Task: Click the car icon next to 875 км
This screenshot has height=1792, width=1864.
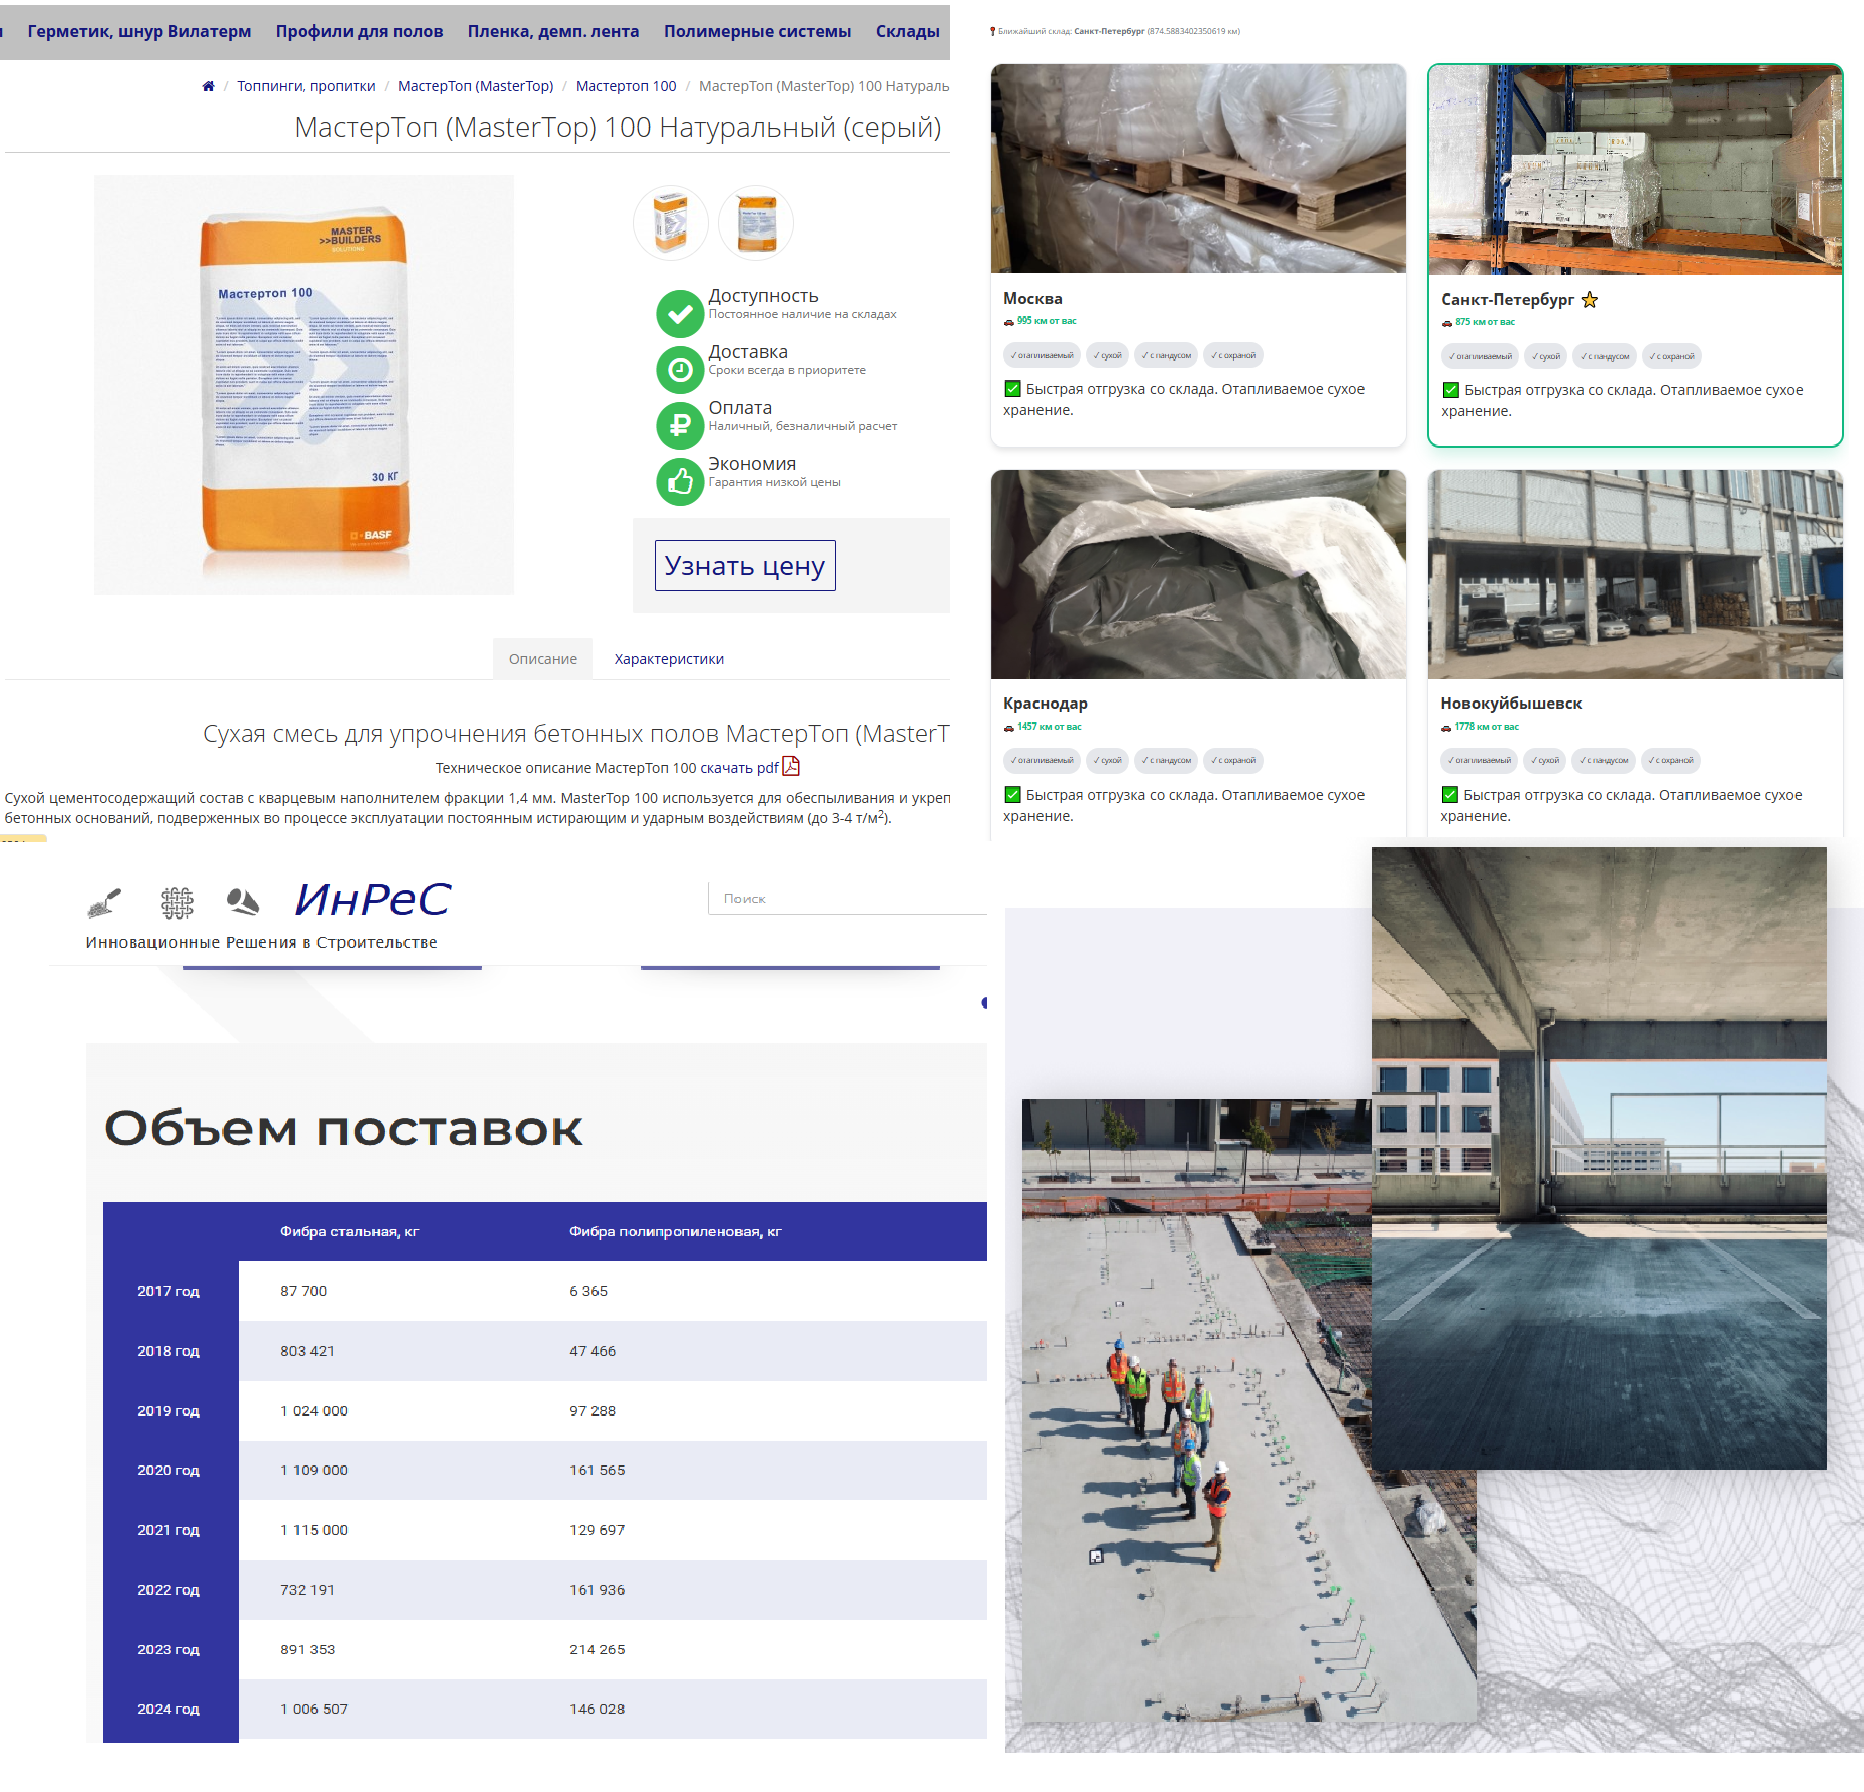Action: pos(1446,323)
